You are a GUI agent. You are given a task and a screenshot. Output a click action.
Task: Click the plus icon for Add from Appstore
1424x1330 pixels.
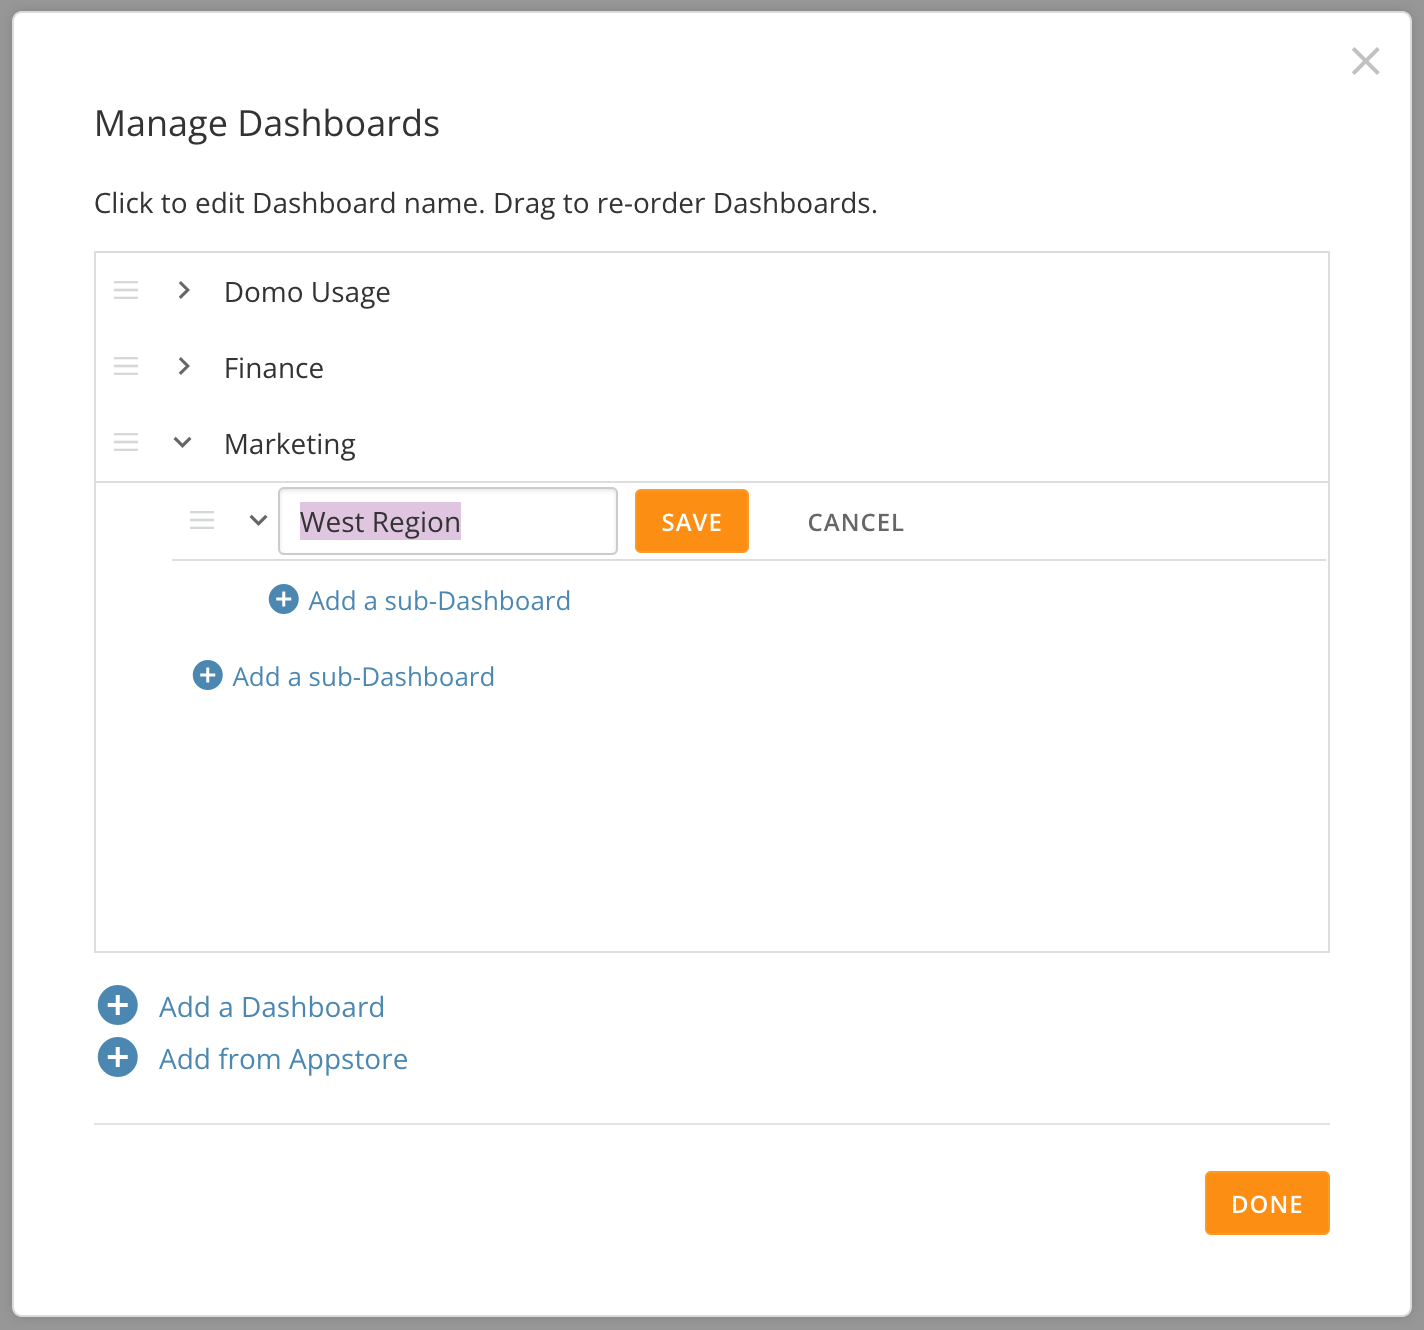click(118, 1057)
